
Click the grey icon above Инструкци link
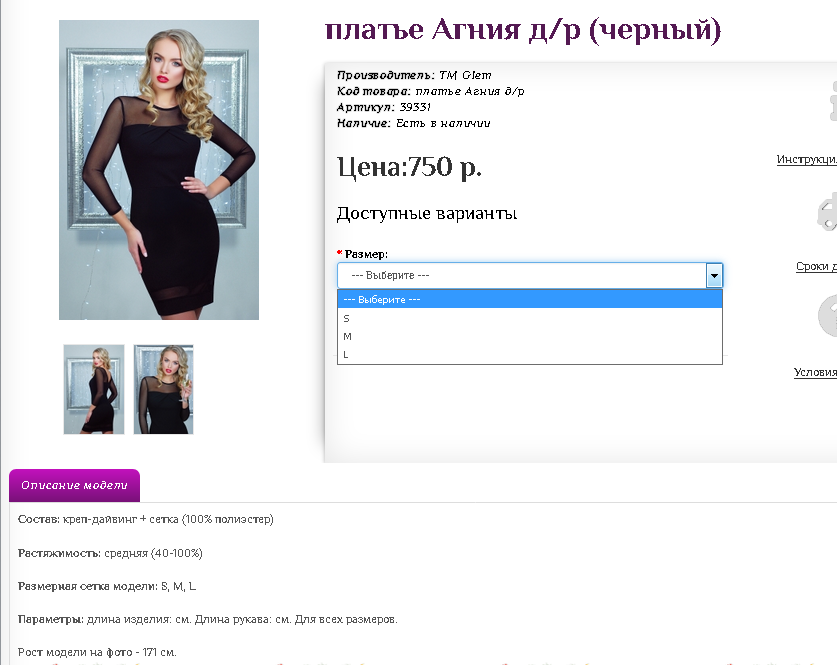[833, 101]
